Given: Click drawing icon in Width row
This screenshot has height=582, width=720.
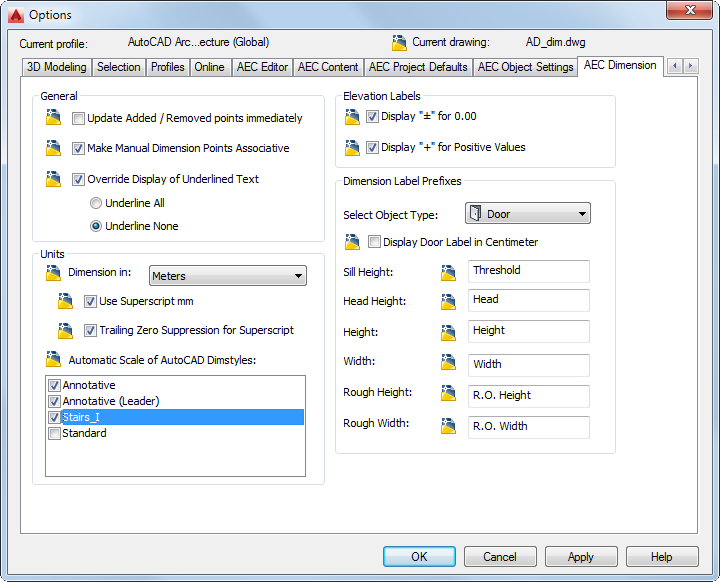Looking at the screenshot, I should coord(448,362).
